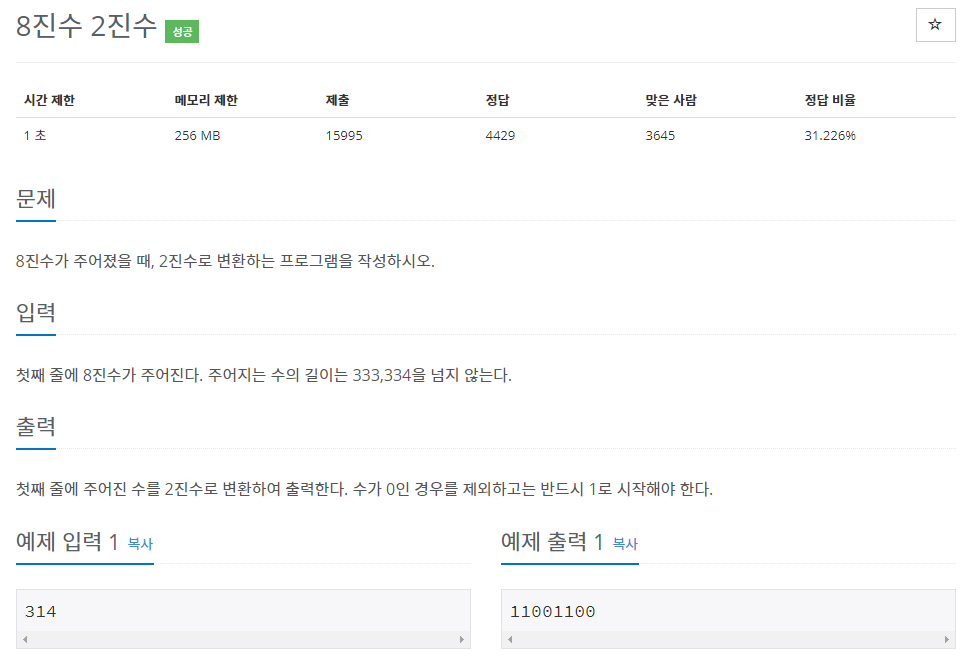The height and width of the screenshot is (672, 968).
Task: Click the problem description sentence about 2진수로 변환
Action: 225,261
